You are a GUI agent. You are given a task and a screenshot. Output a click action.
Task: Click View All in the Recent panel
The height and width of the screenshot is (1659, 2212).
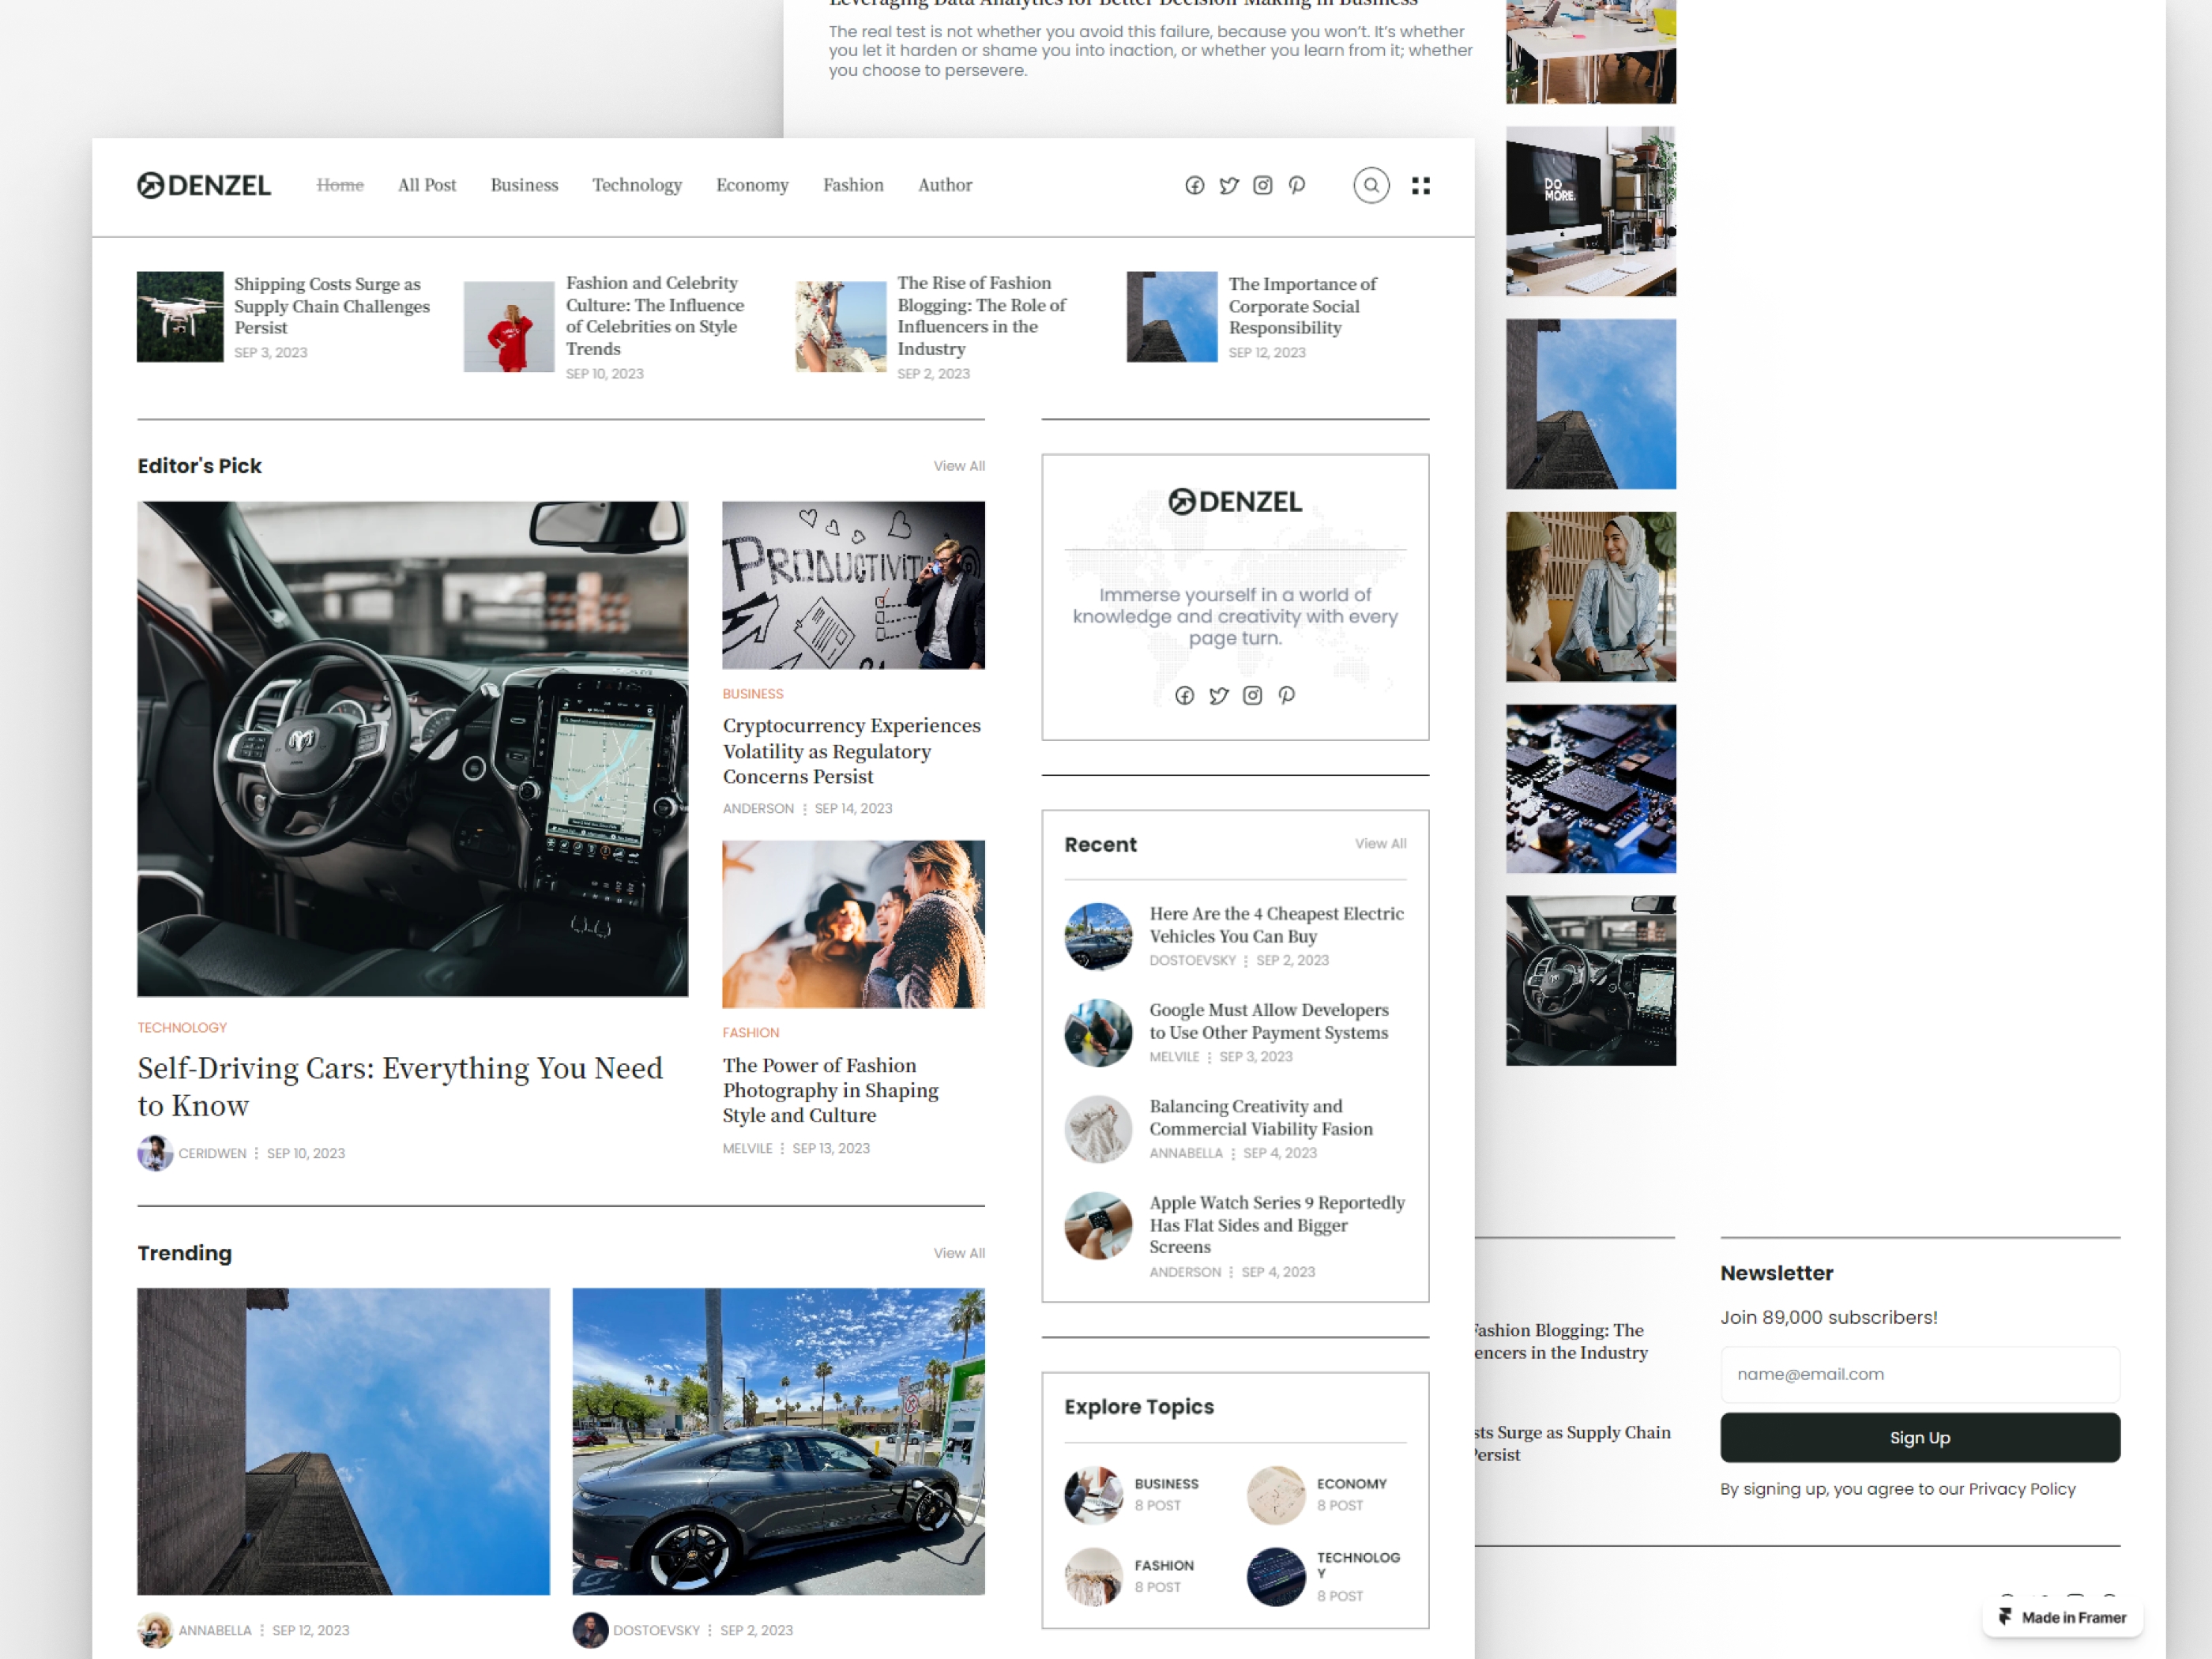(1381, 844)
